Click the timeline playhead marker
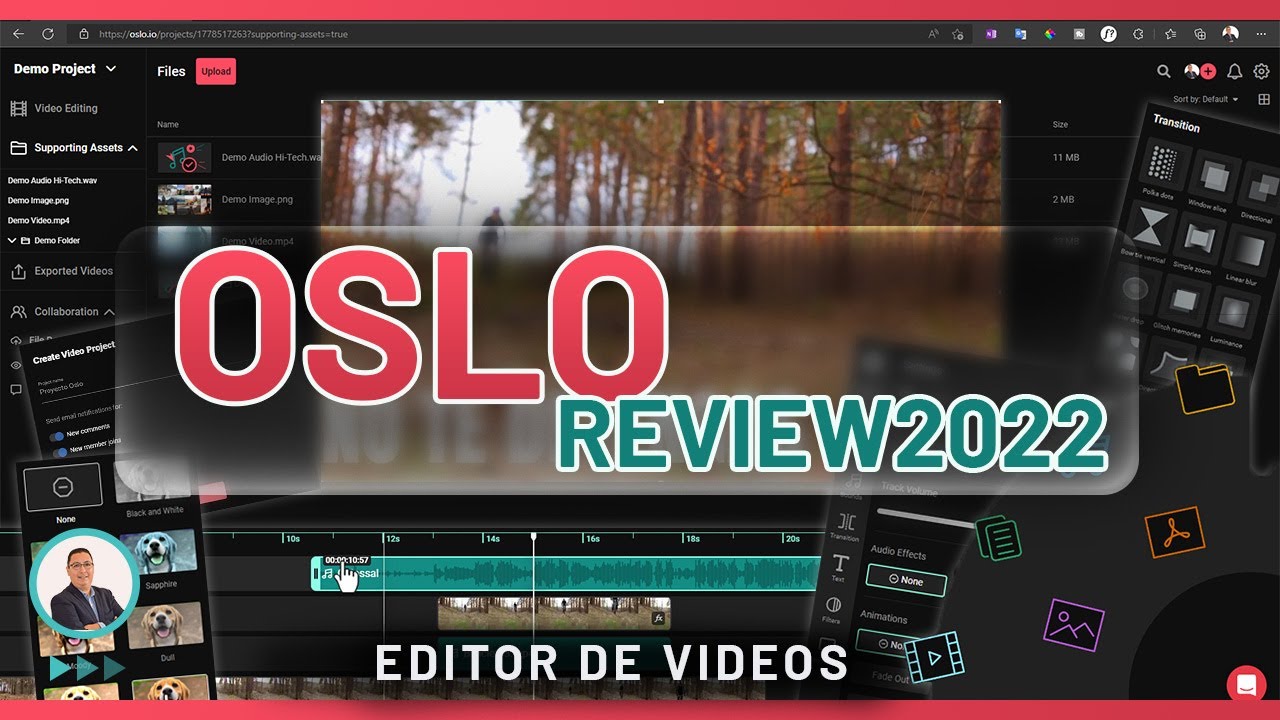1280x720 pixels. [533, 537]
